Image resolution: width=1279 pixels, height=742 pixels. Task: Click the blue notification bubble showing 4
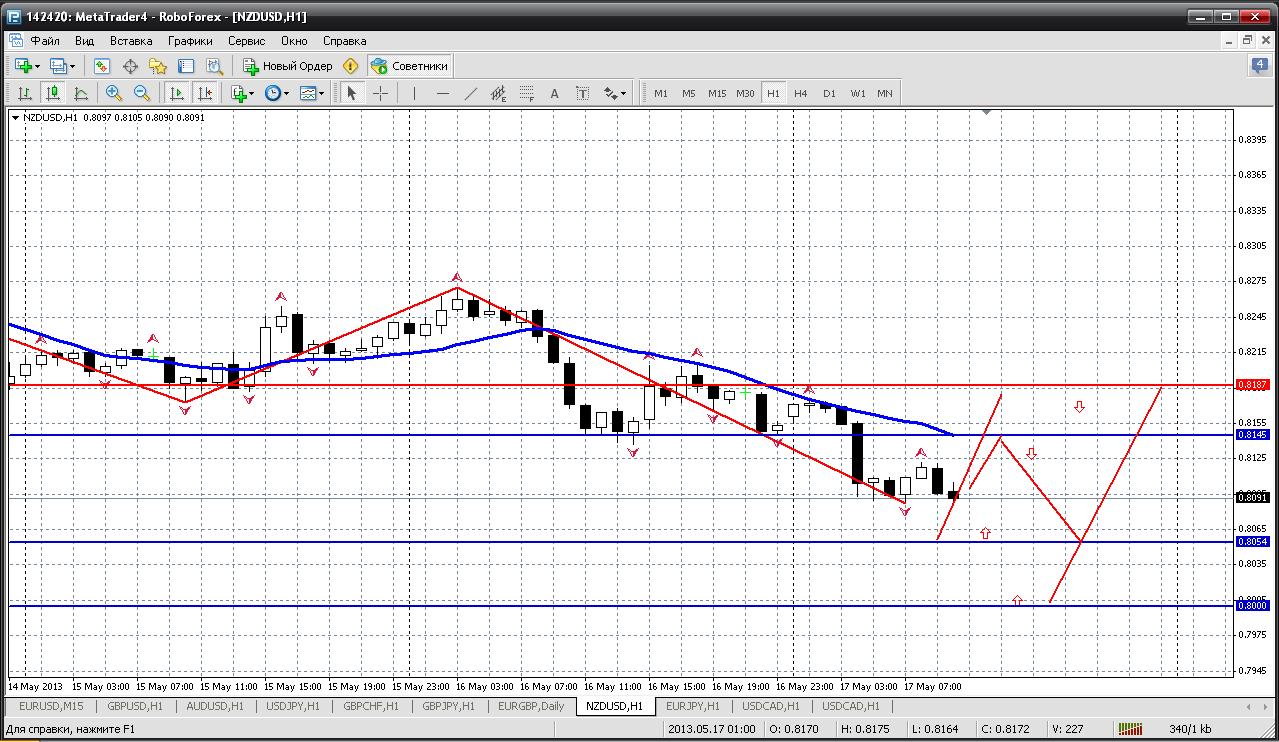pyautogui.click(x=1259, y=66)
